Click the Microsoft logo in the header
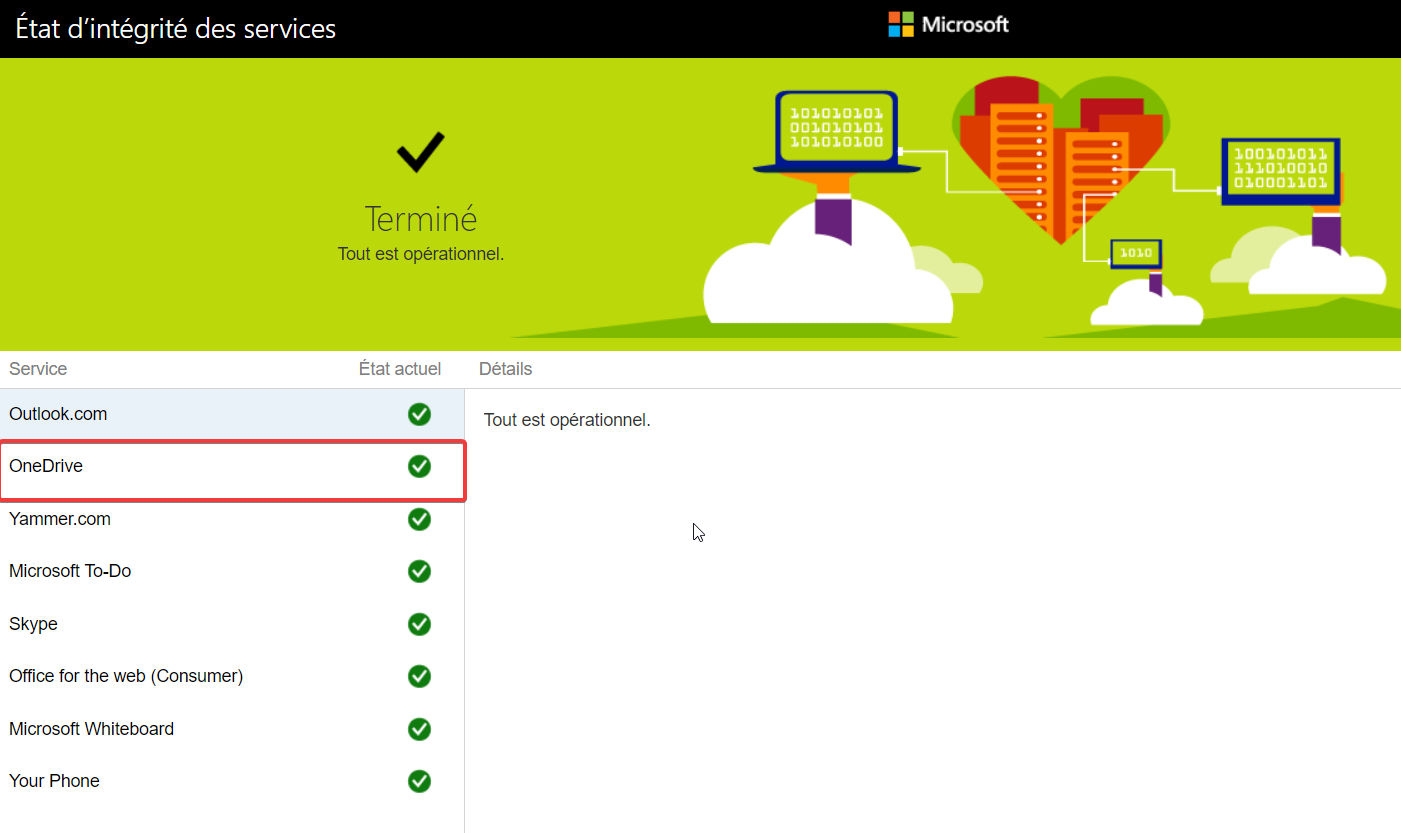1401x833 pixels. pyautogui.click(x=948, y=24)
